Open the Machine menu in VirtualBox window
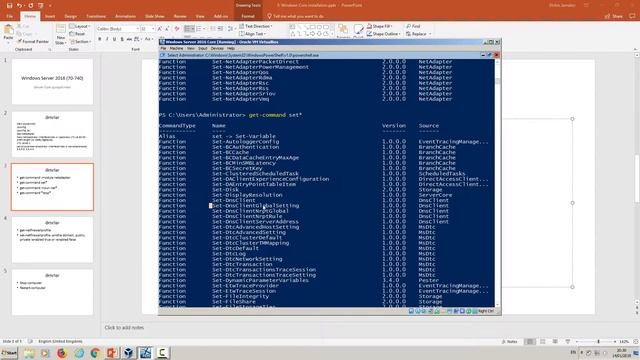Screen dimensions: 640x360 click(x=176, y=49)
